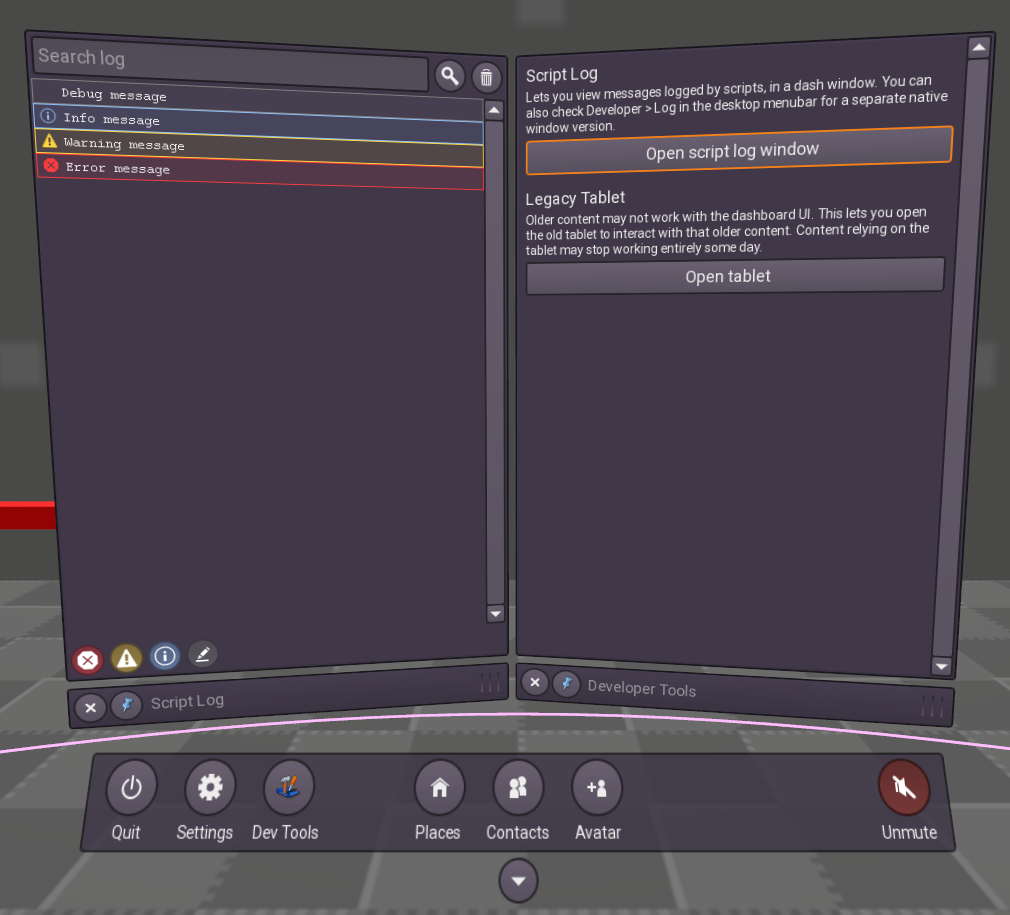Select the Info message row
The width and height of the screenshot is (1010, 915).
pyautogui.click(x=259, y=122)
